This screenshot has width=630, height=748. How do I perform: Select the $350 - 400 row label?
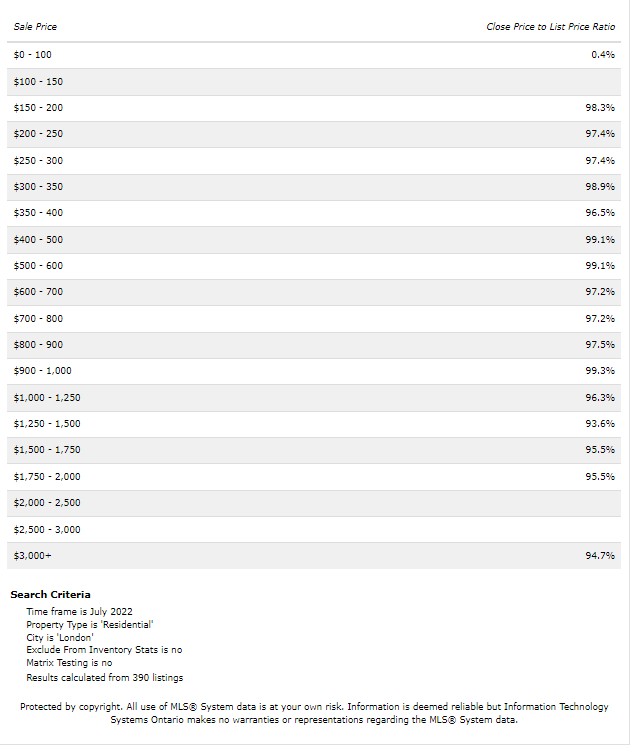pos(38,213)
